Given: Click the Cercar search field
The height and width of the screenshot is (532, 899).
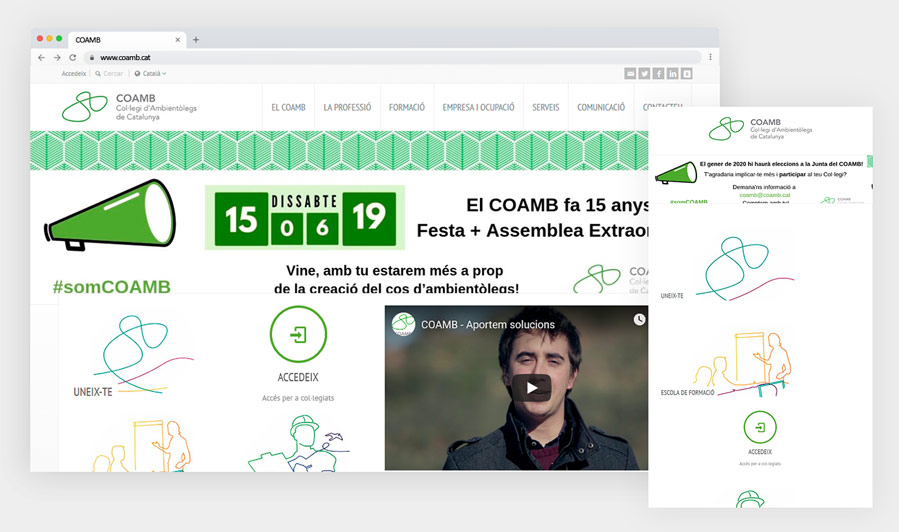Looking at the screenshot, I should (110, 73).
